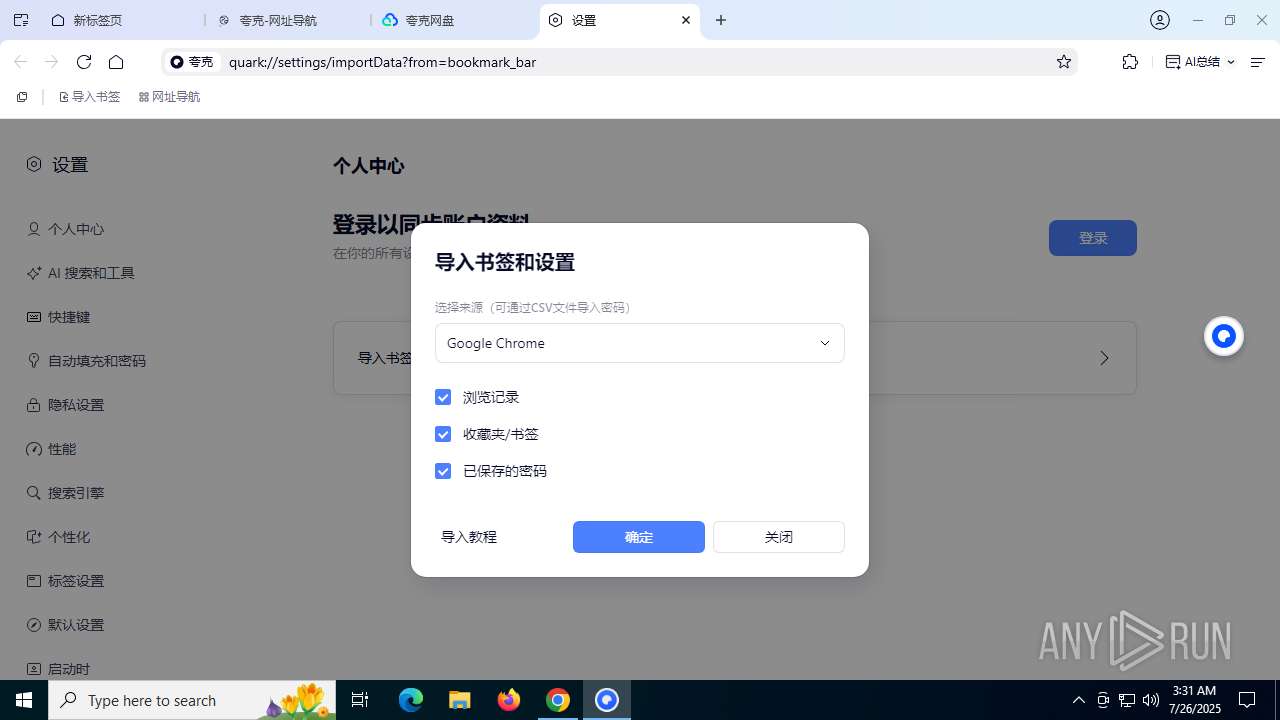Go forward with the forward arrow
The width and height of the screenshot is (1280, 720).
(x=52, y=62)
